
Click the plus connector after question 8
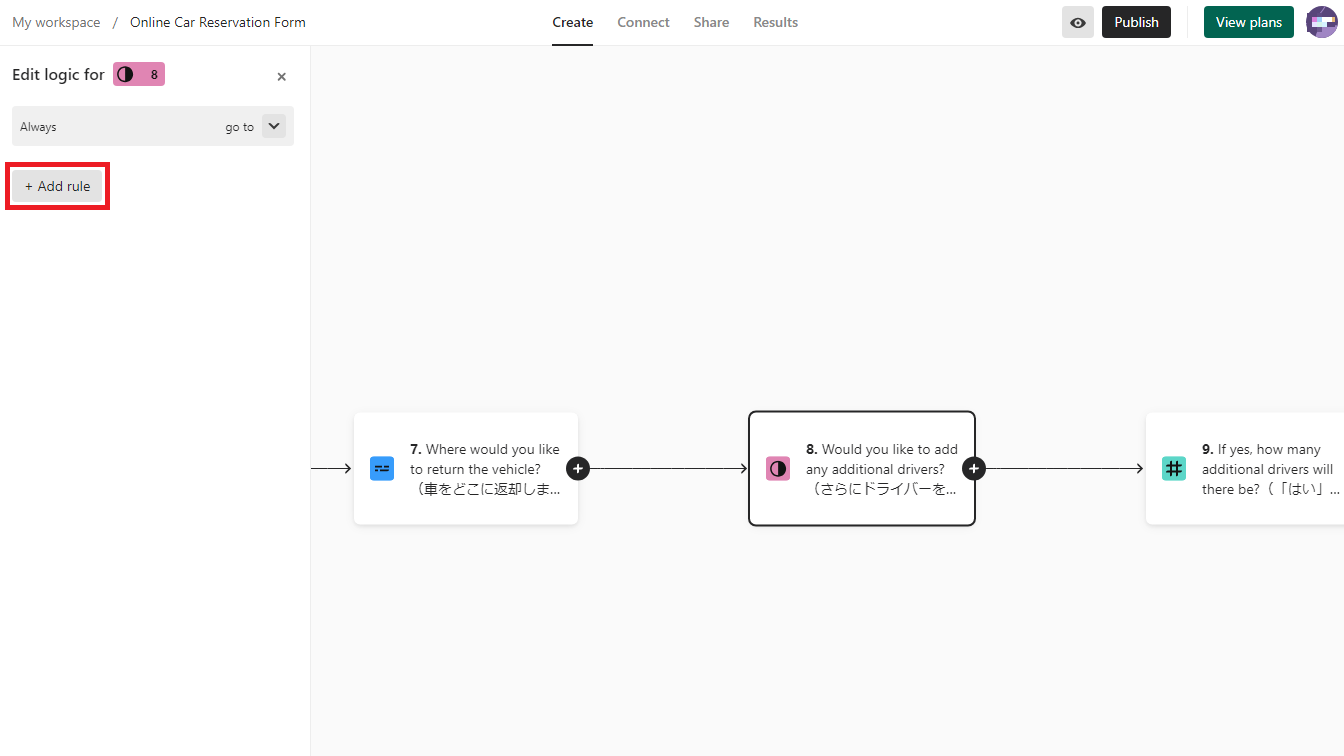(x=974, y=468)
